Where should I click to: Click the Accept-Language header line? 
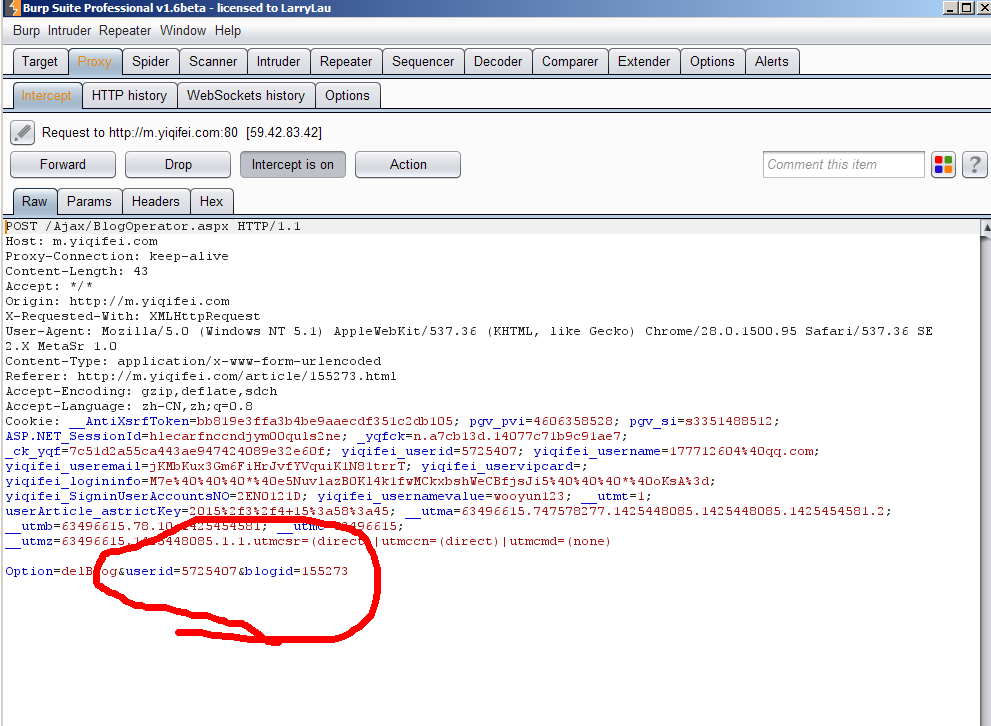[x=129, y=406]
